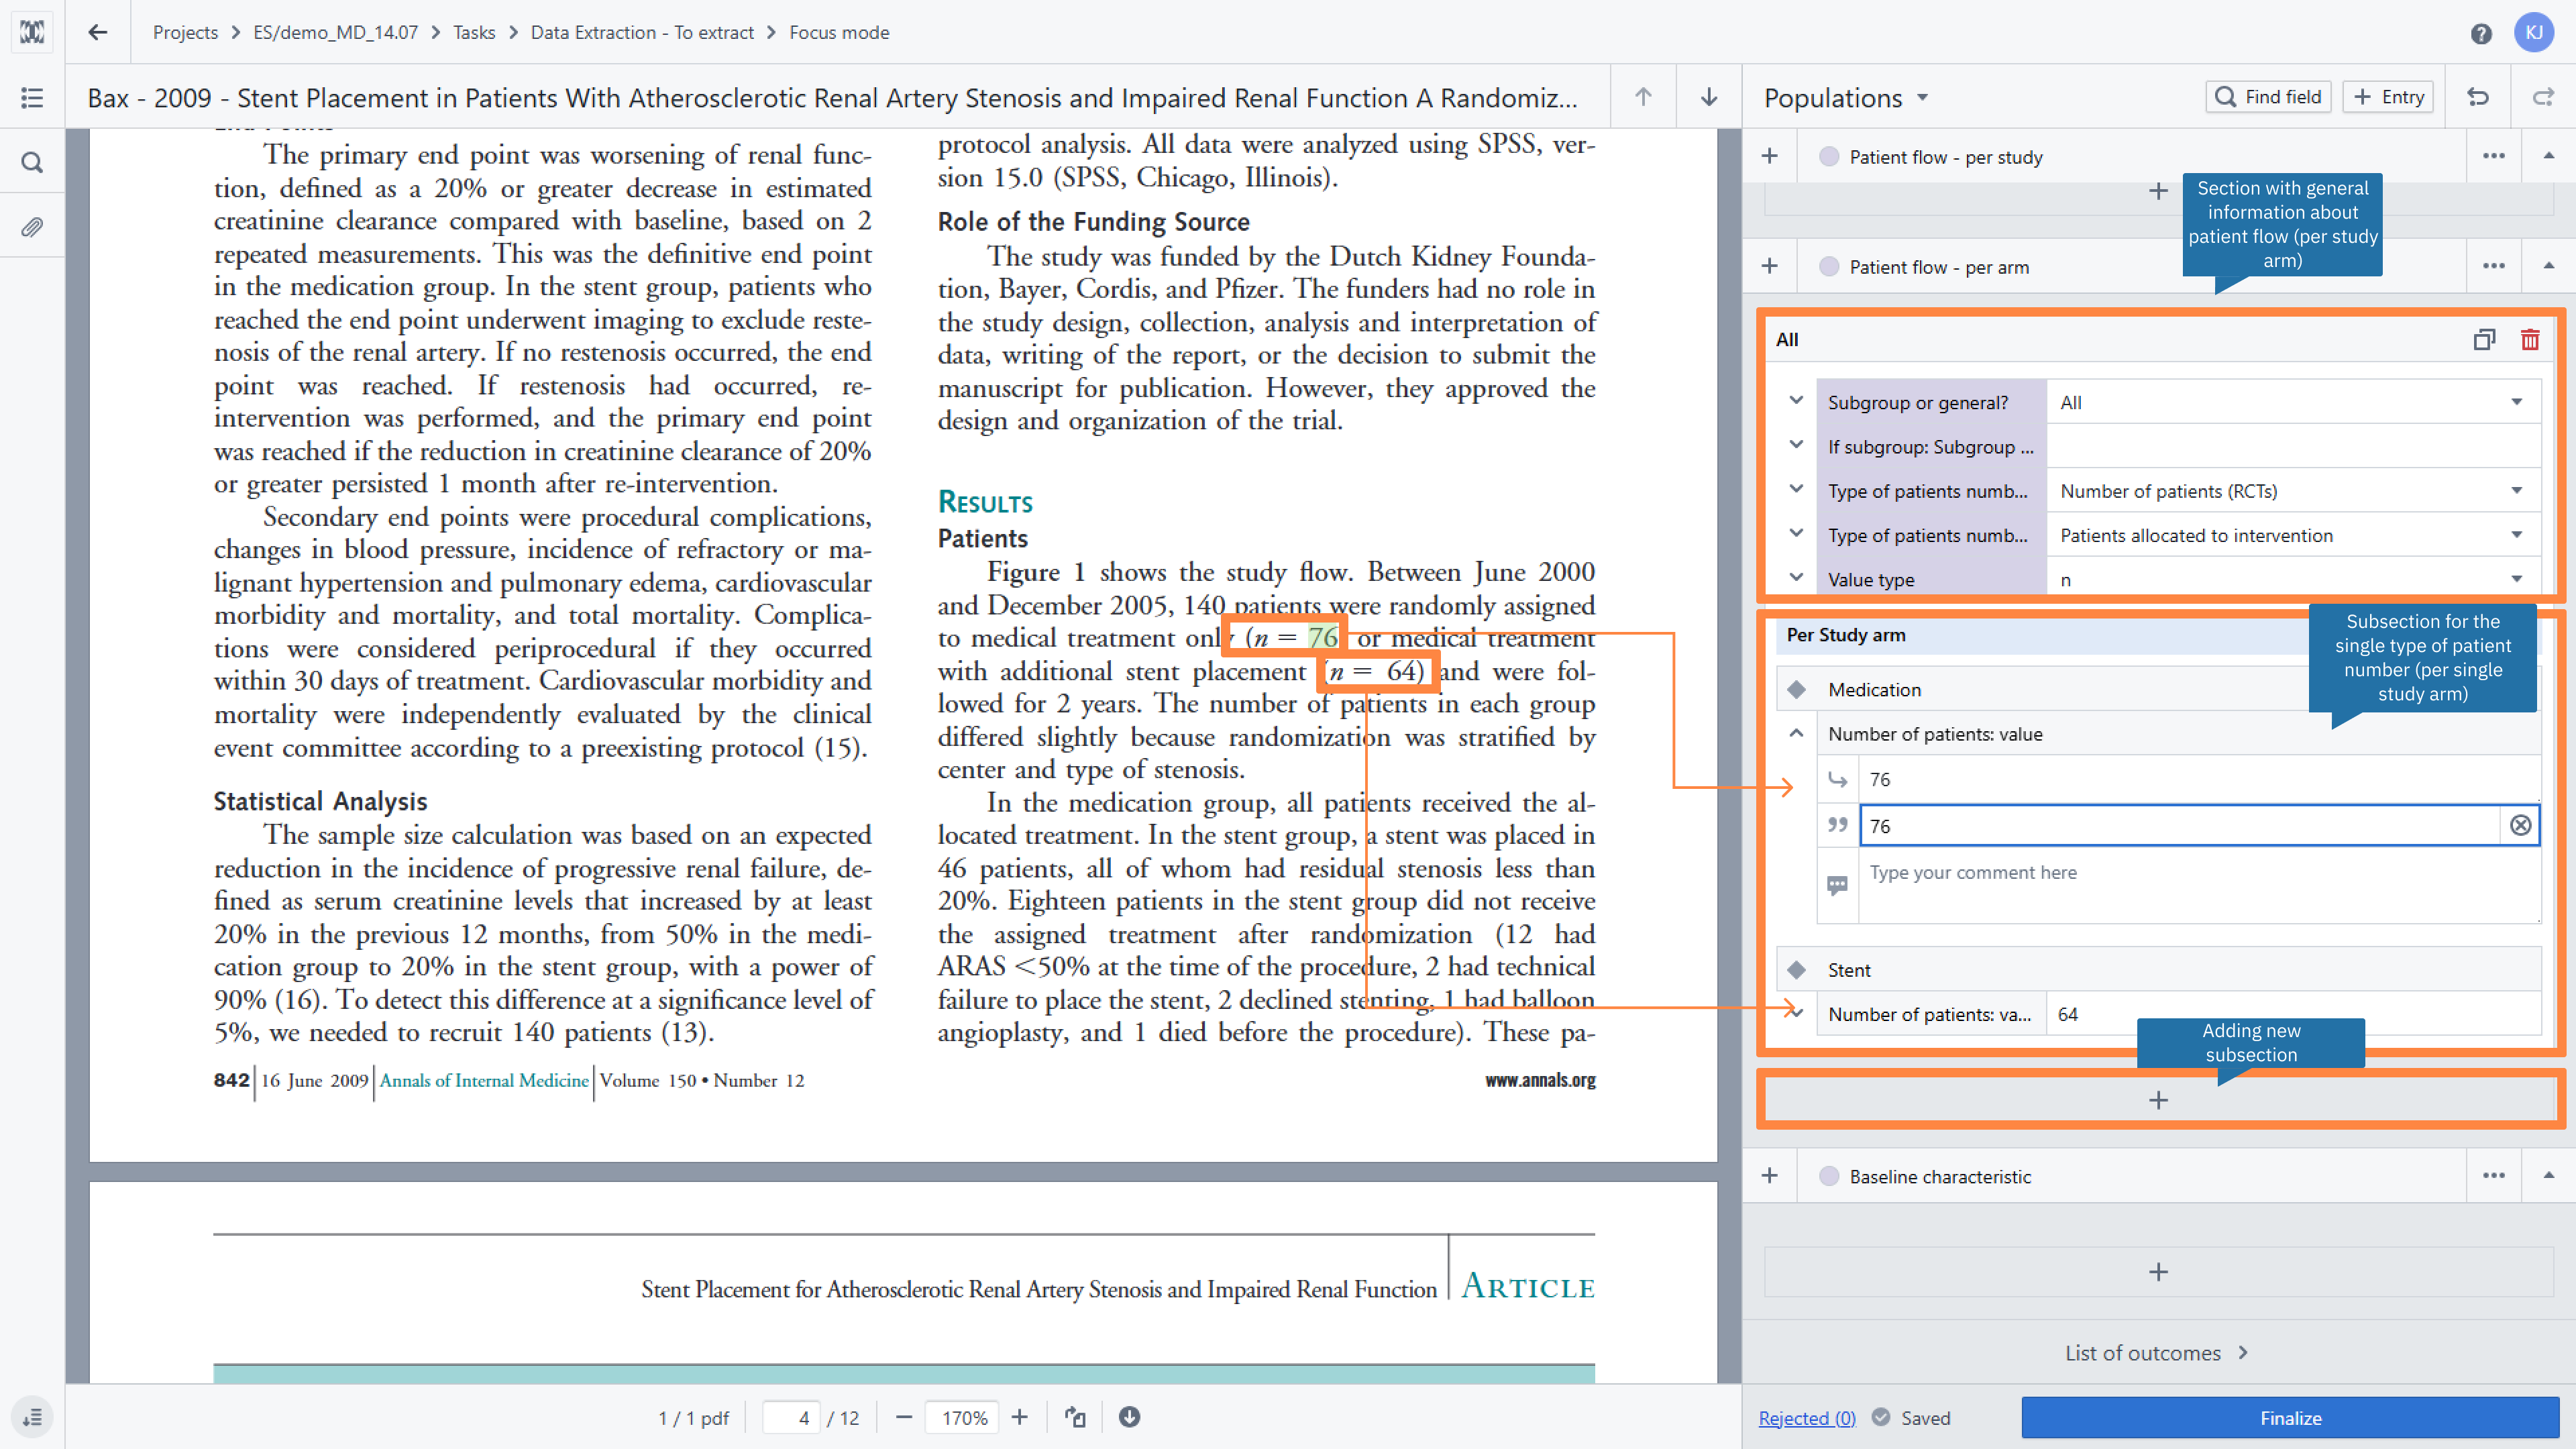Redo the last change
2576x1449 pixels.
[2543, 97]
